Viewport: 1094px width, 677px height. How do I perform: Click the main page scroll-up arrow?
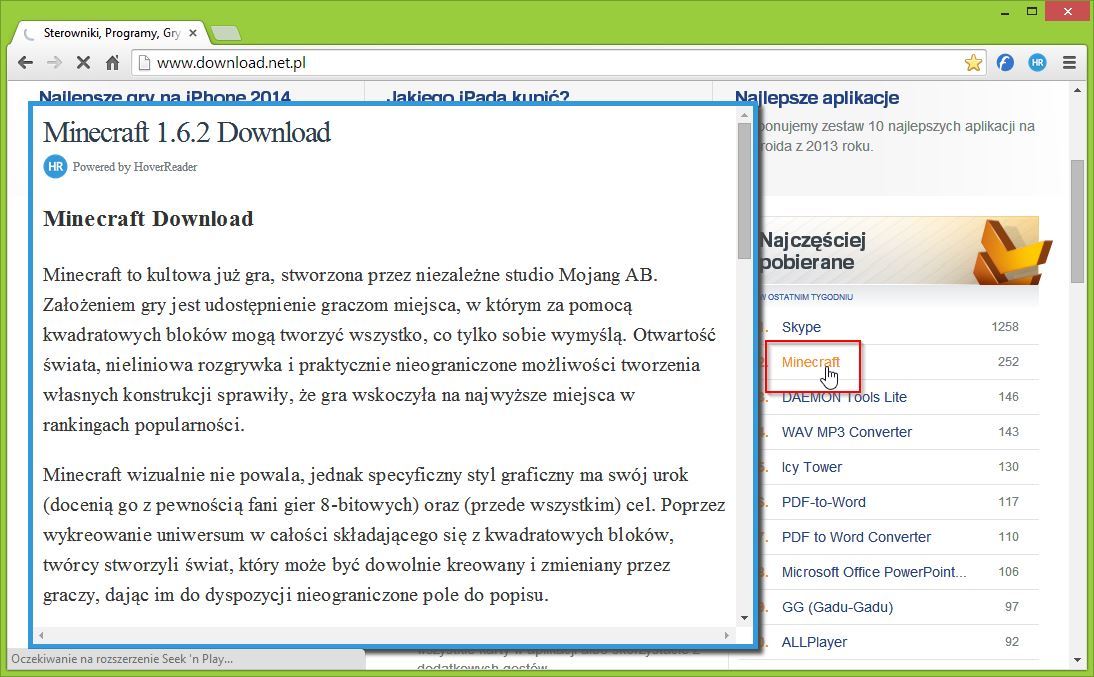pyautogui.click(x=1078, y=89)
